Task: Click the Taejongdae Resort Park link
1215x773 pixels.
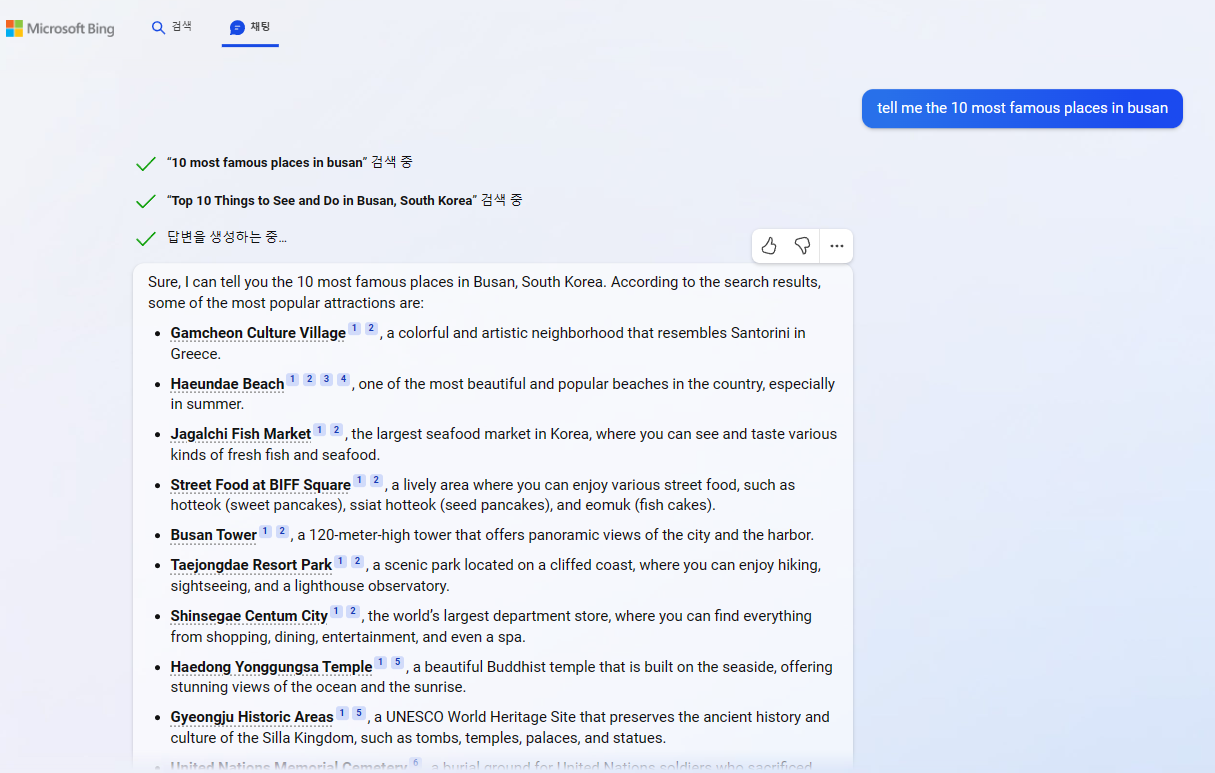Action: click(x=251, y=565)
